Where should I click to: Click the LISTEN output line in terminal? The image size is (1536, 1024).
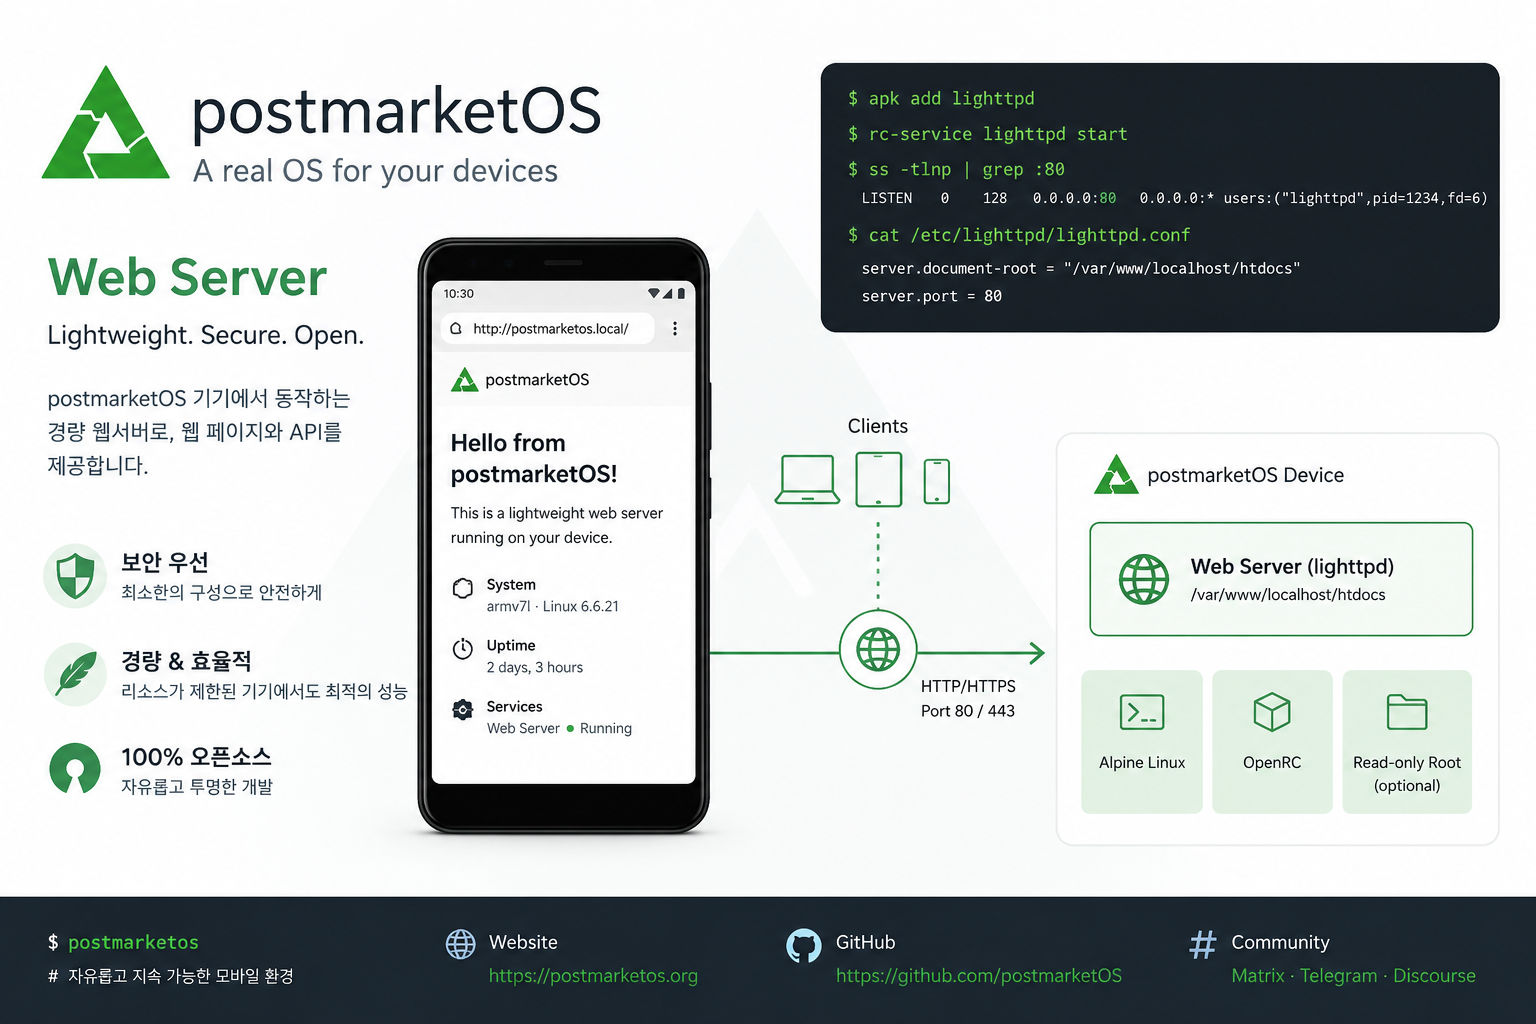1174,199
